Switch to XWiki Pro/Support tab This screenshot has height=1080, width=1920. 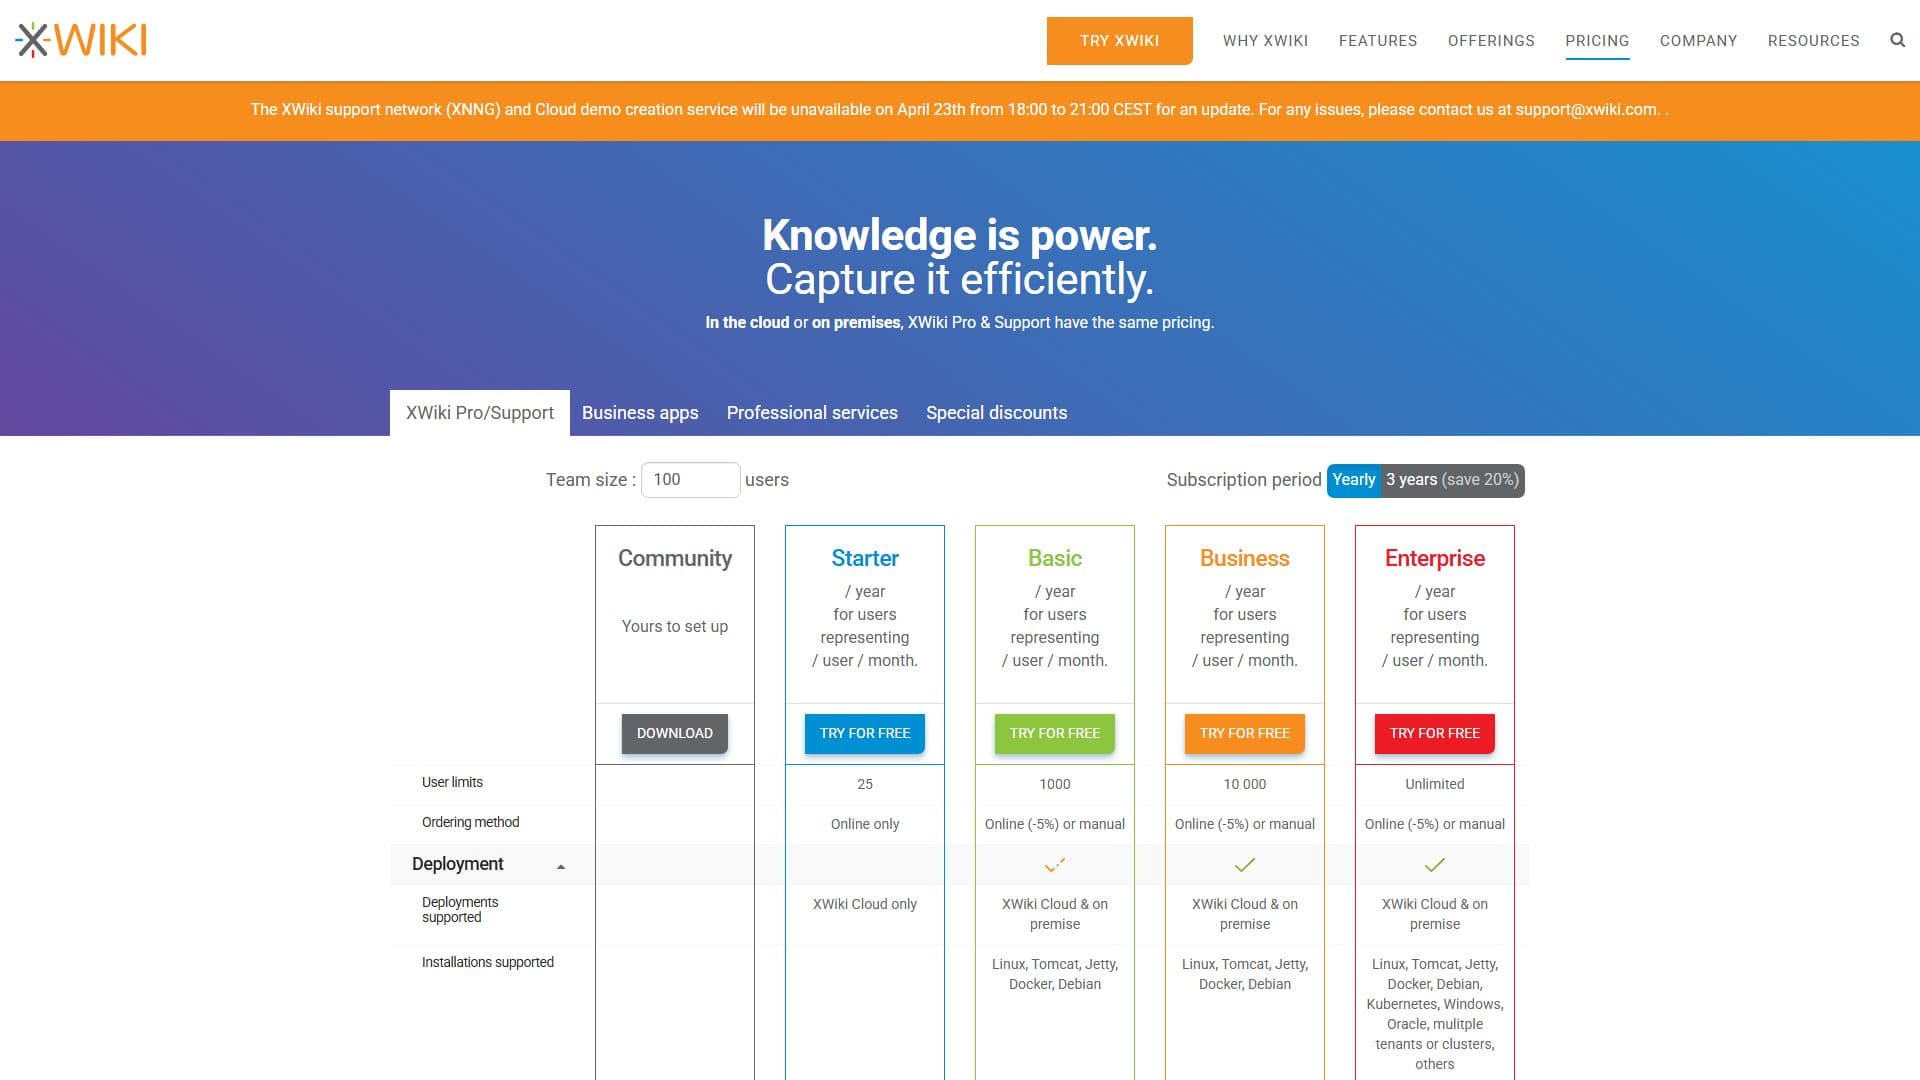tap(479, 413)
